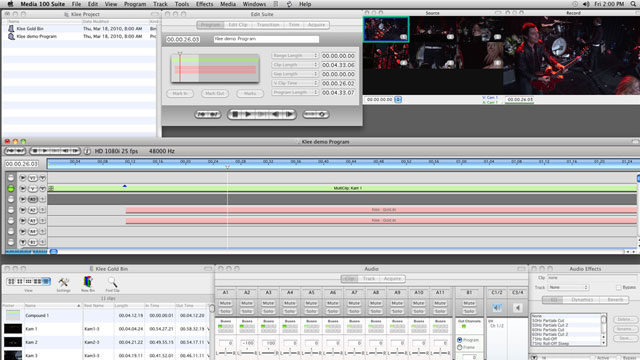
Task: Switch to the Edit Clip tab
Action: coord(238,25)
